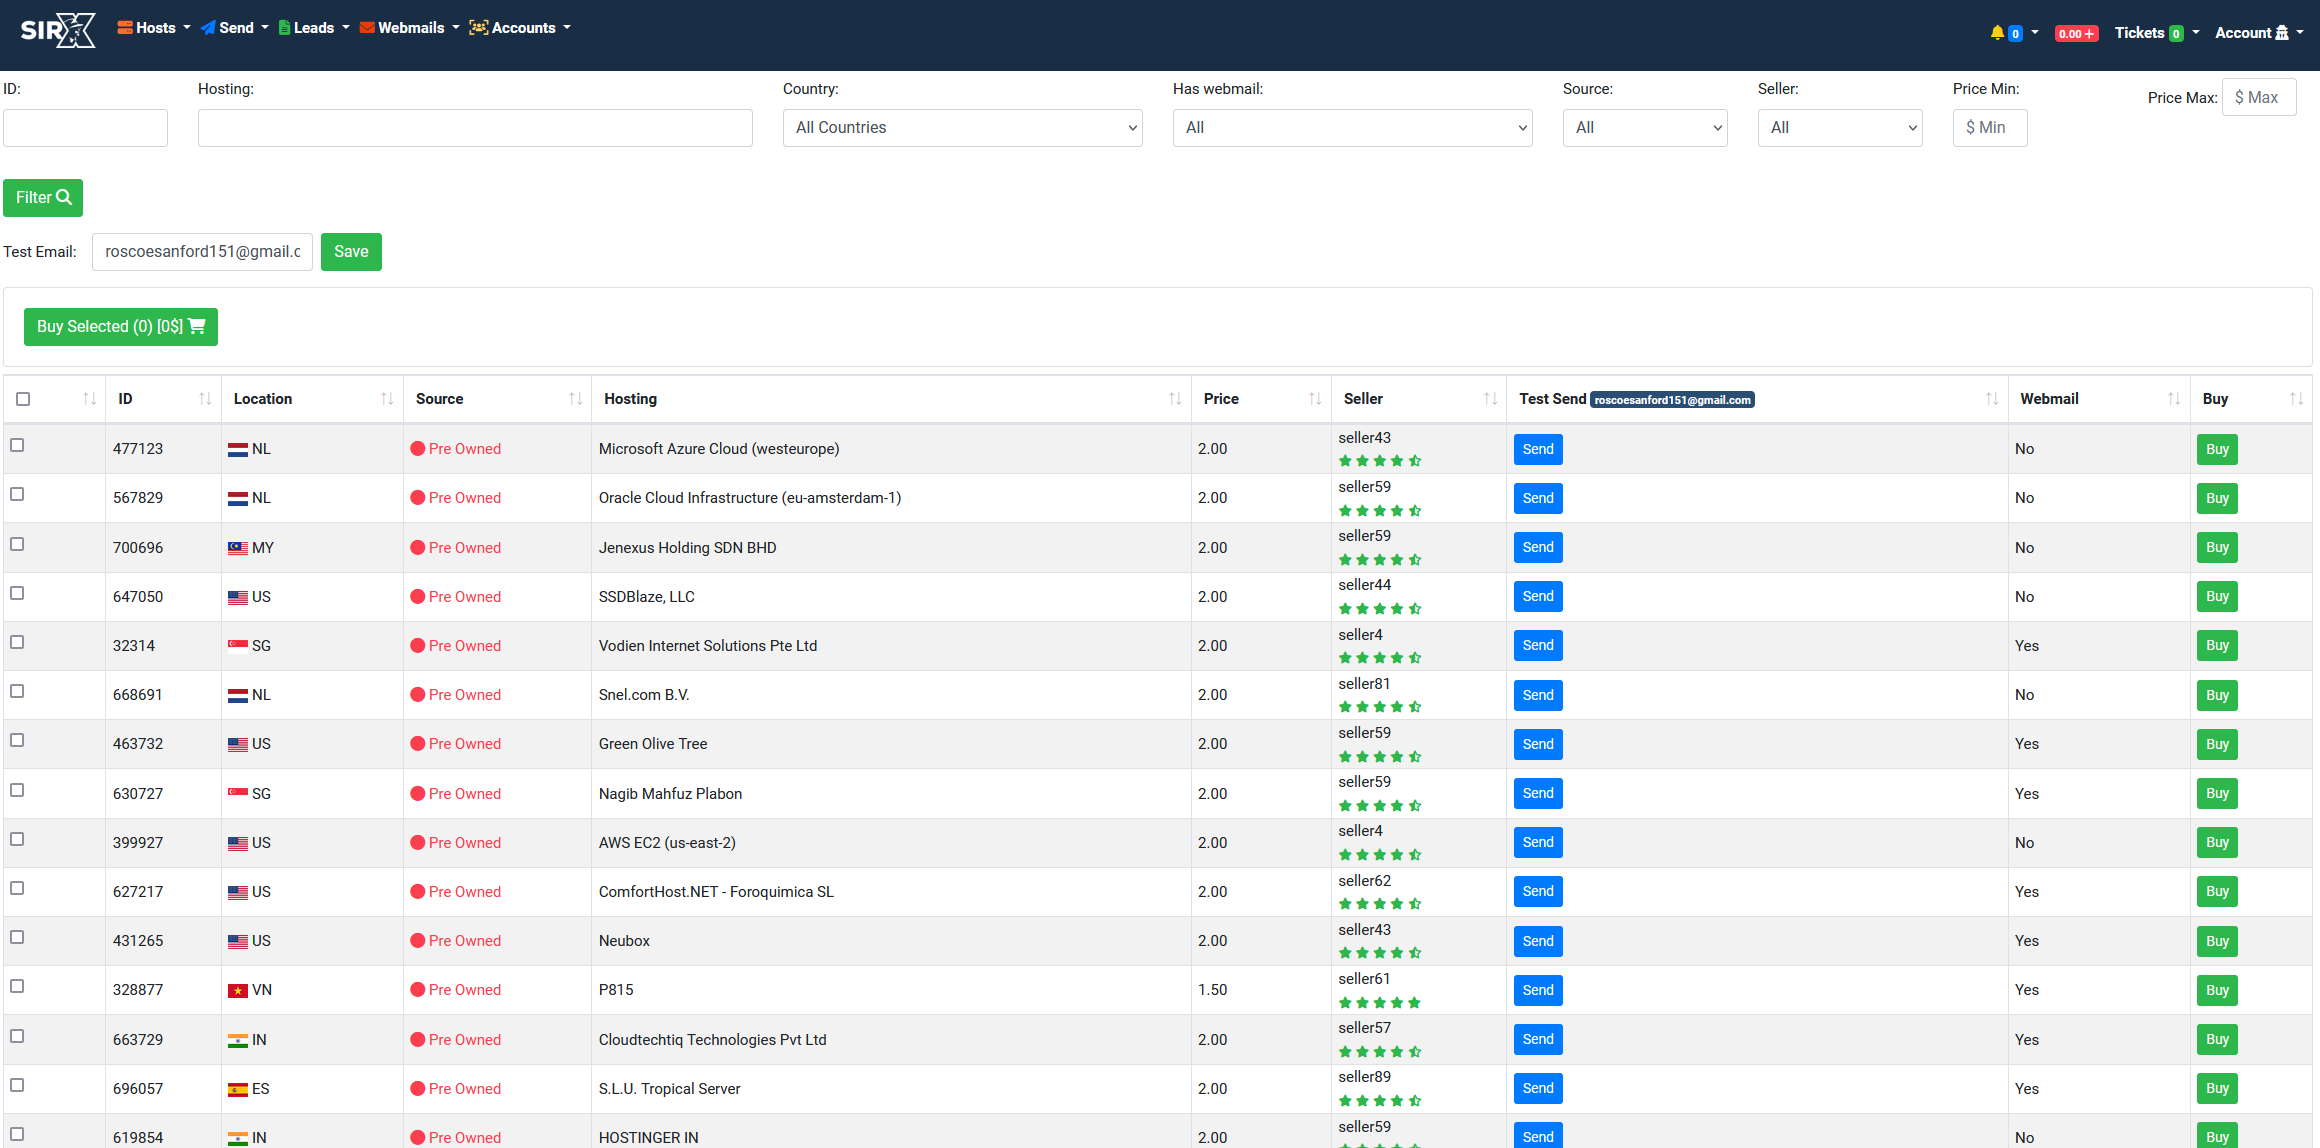Sort table by Hosting column arrows
Image resolution: width=2320 pixels, height=1148 pixels.
1175,399
